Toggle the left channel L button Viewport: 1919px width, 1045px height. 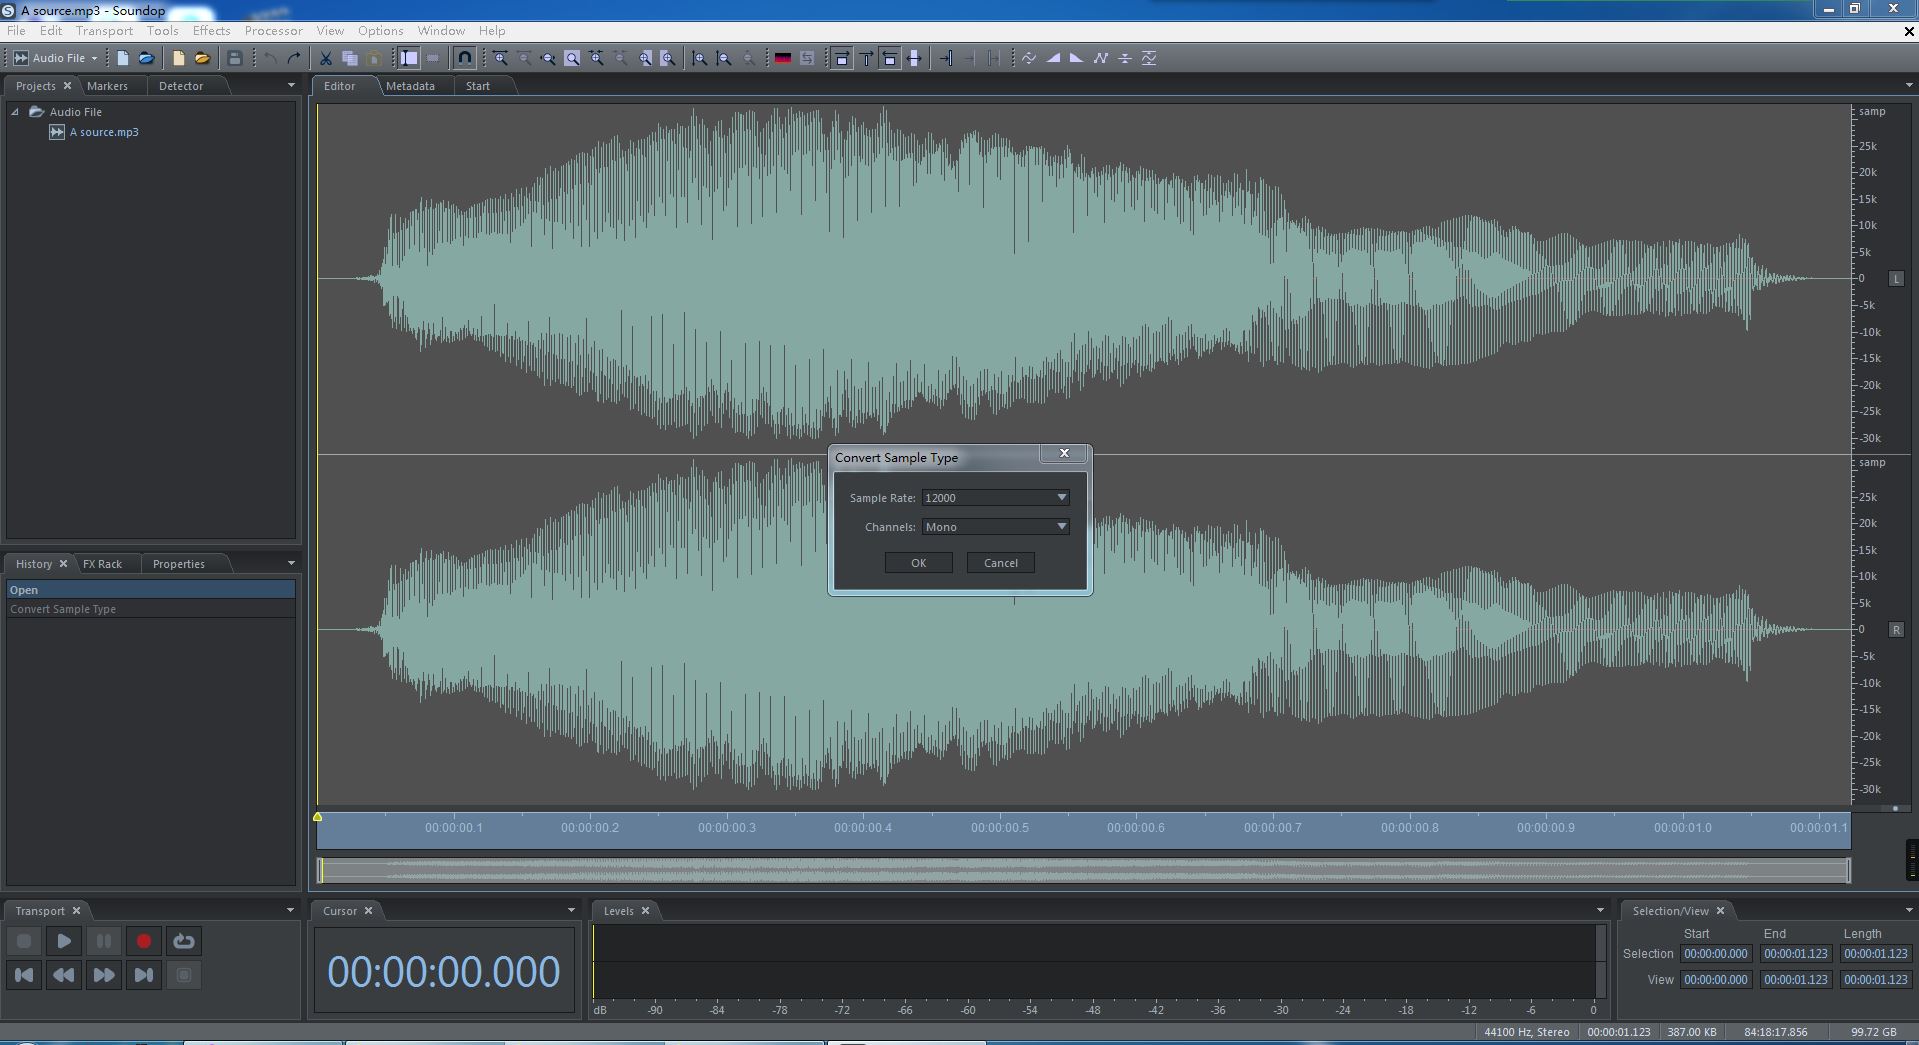pyautogui.click(x=1895, y=279)
